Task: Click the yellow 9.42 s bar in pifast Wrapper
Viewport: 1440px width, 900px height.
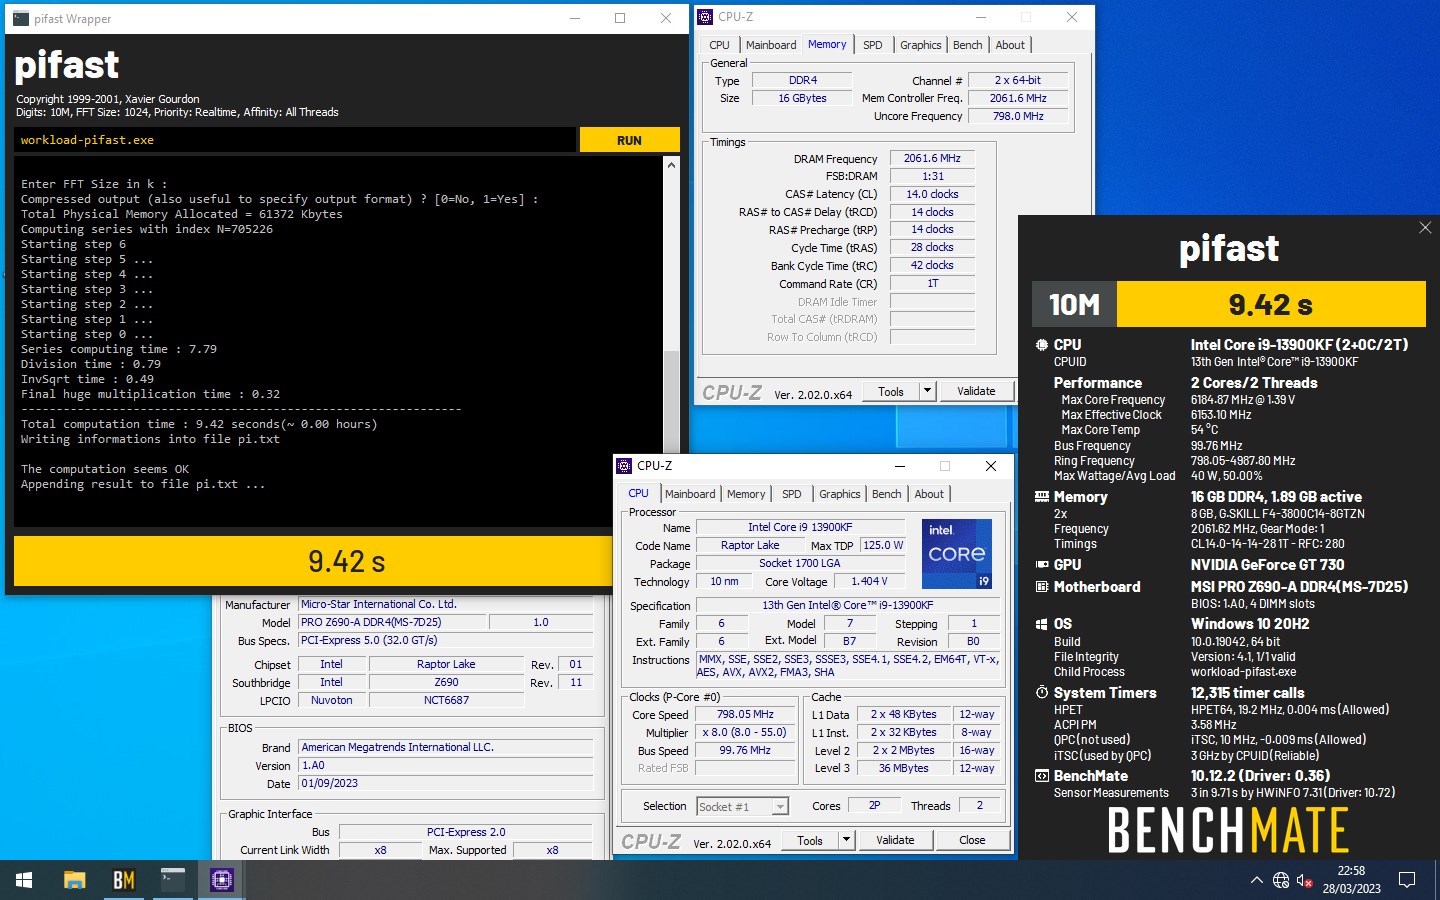Action: point(313,561)
